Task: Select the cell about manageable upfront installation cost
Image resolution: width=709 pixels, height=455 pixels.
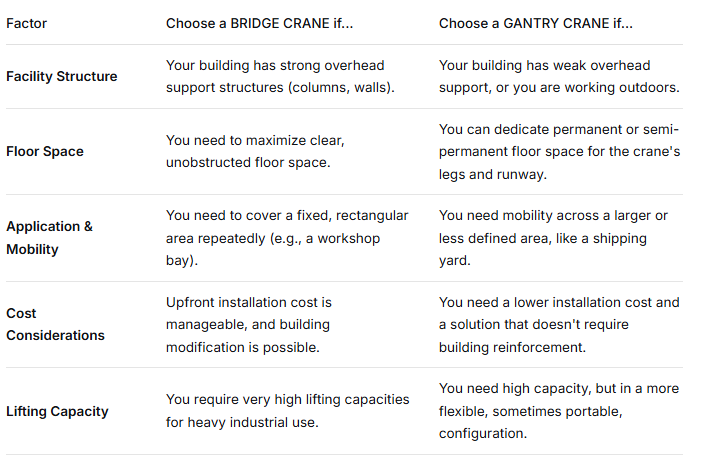Action: coord(262,324)
